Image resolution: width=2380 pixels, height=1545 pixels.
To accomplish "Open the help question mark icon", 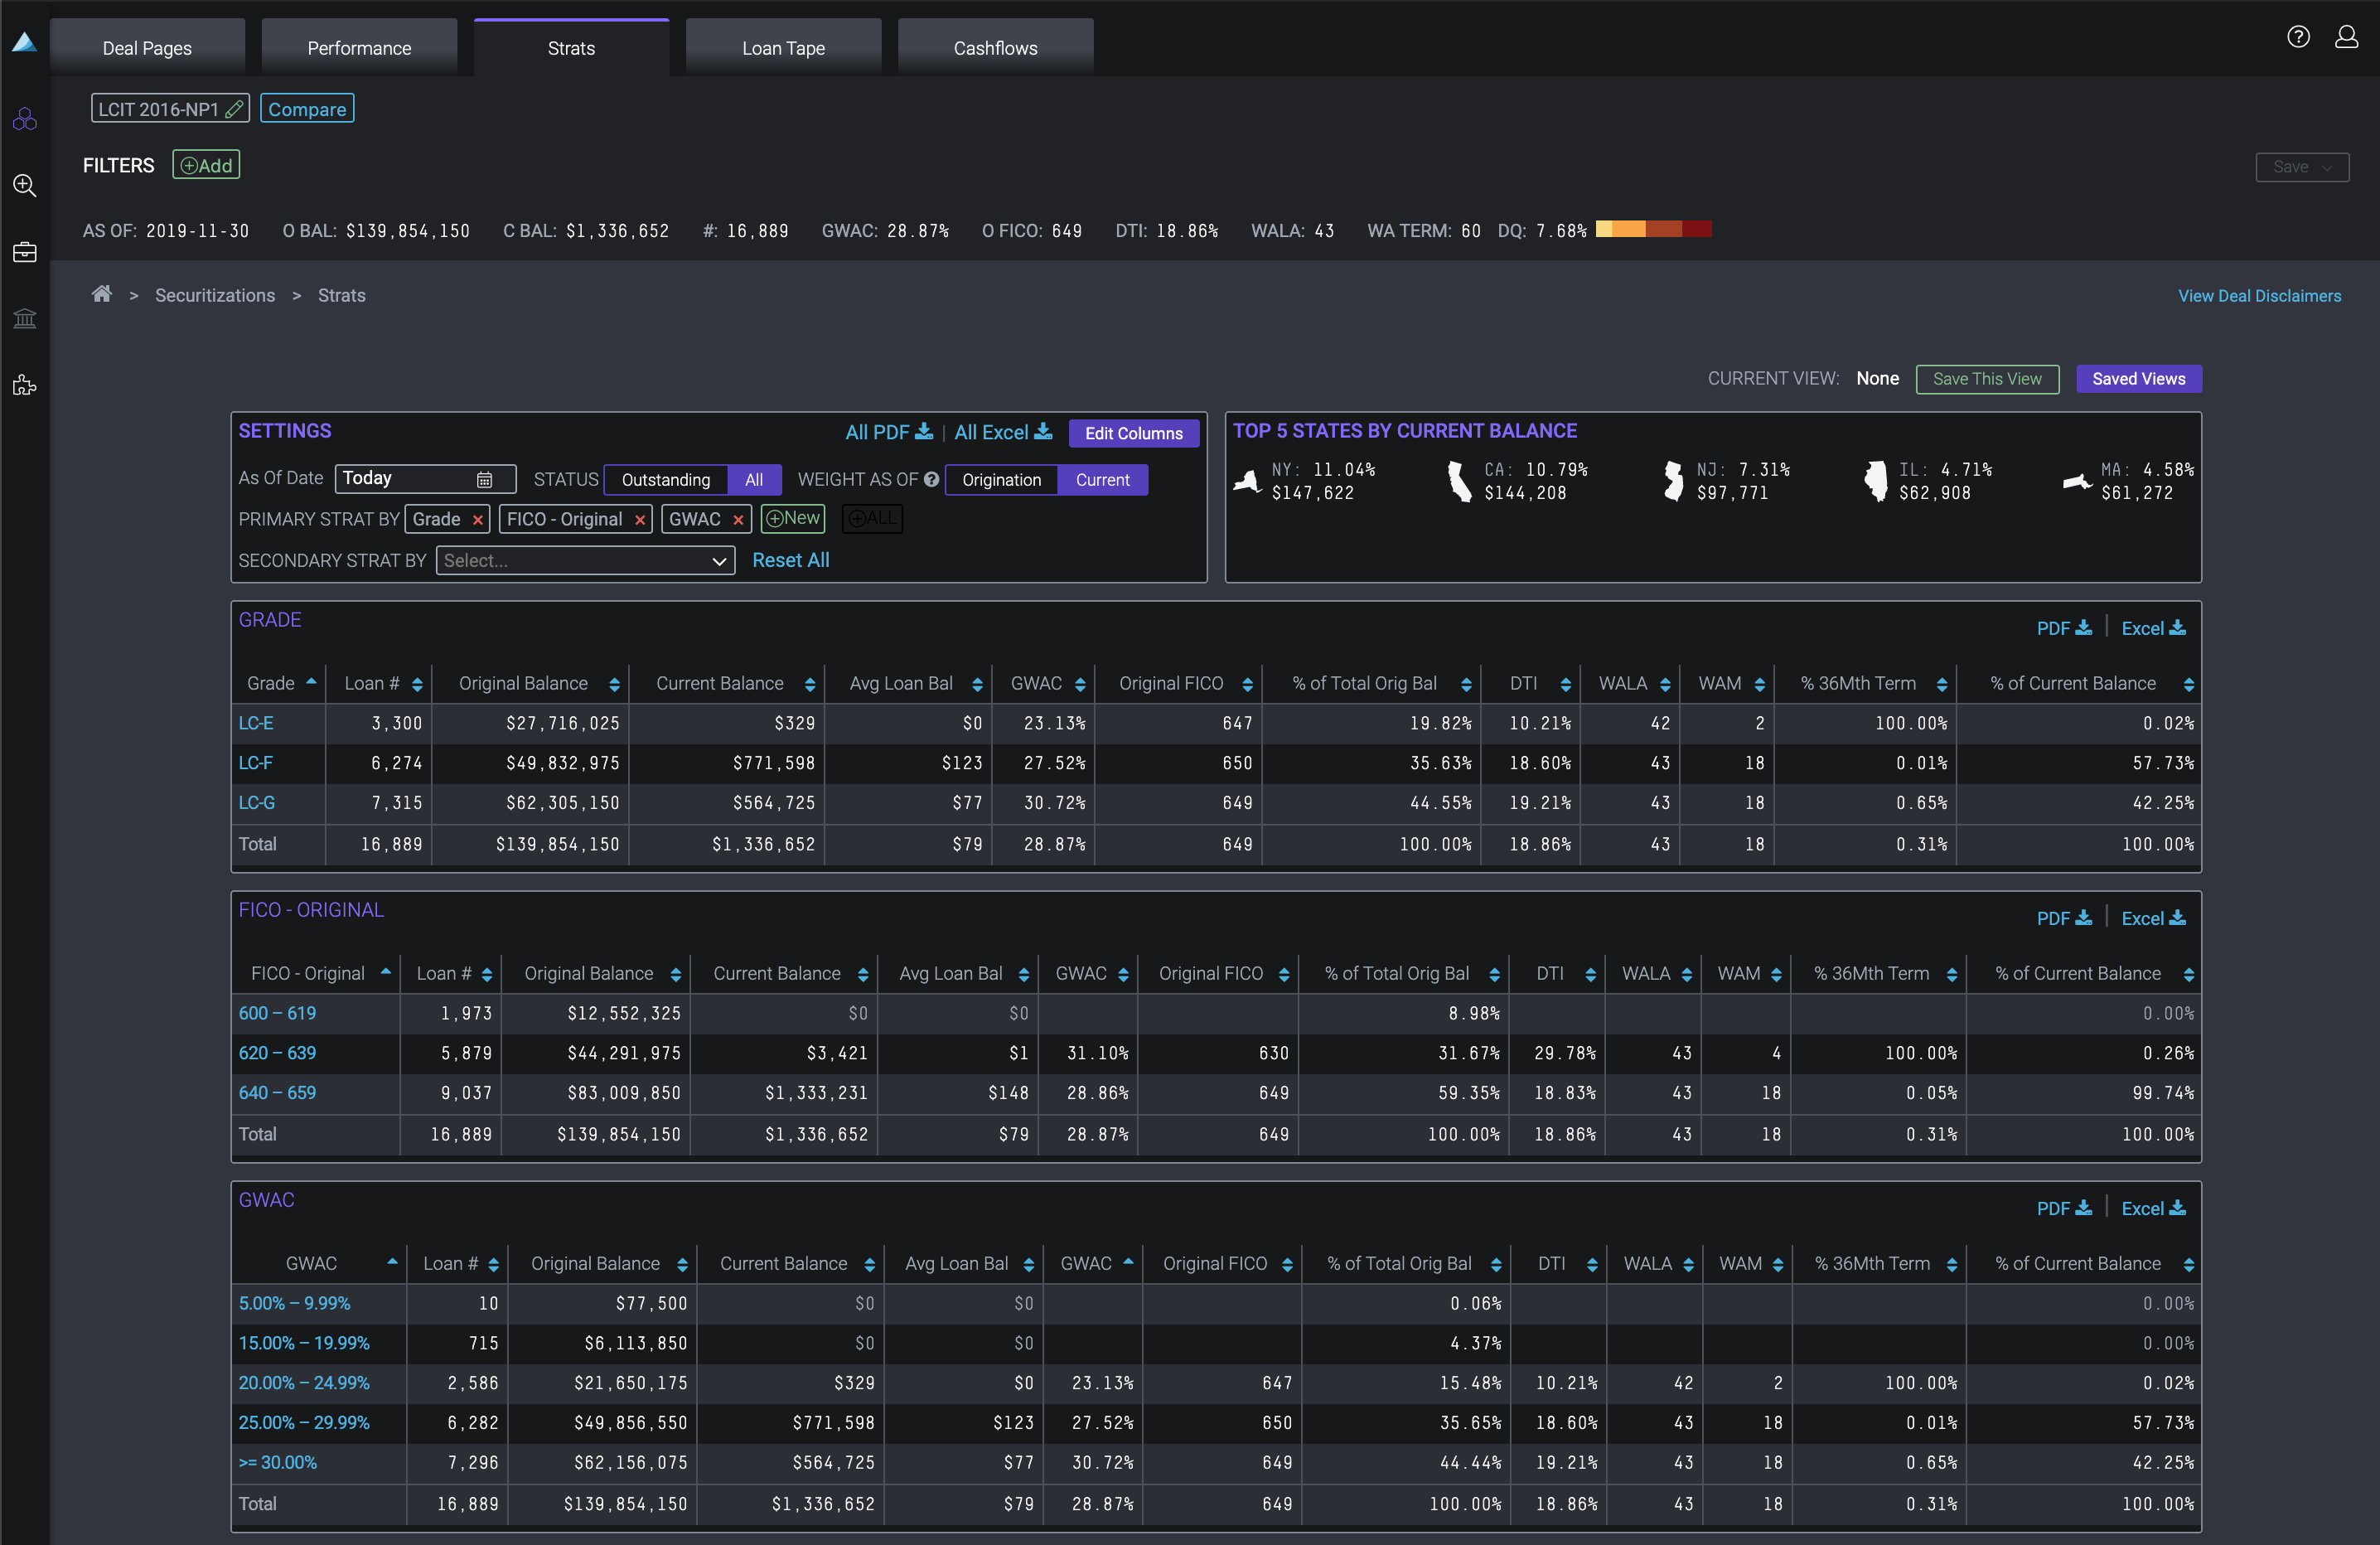I will 2298,37.
